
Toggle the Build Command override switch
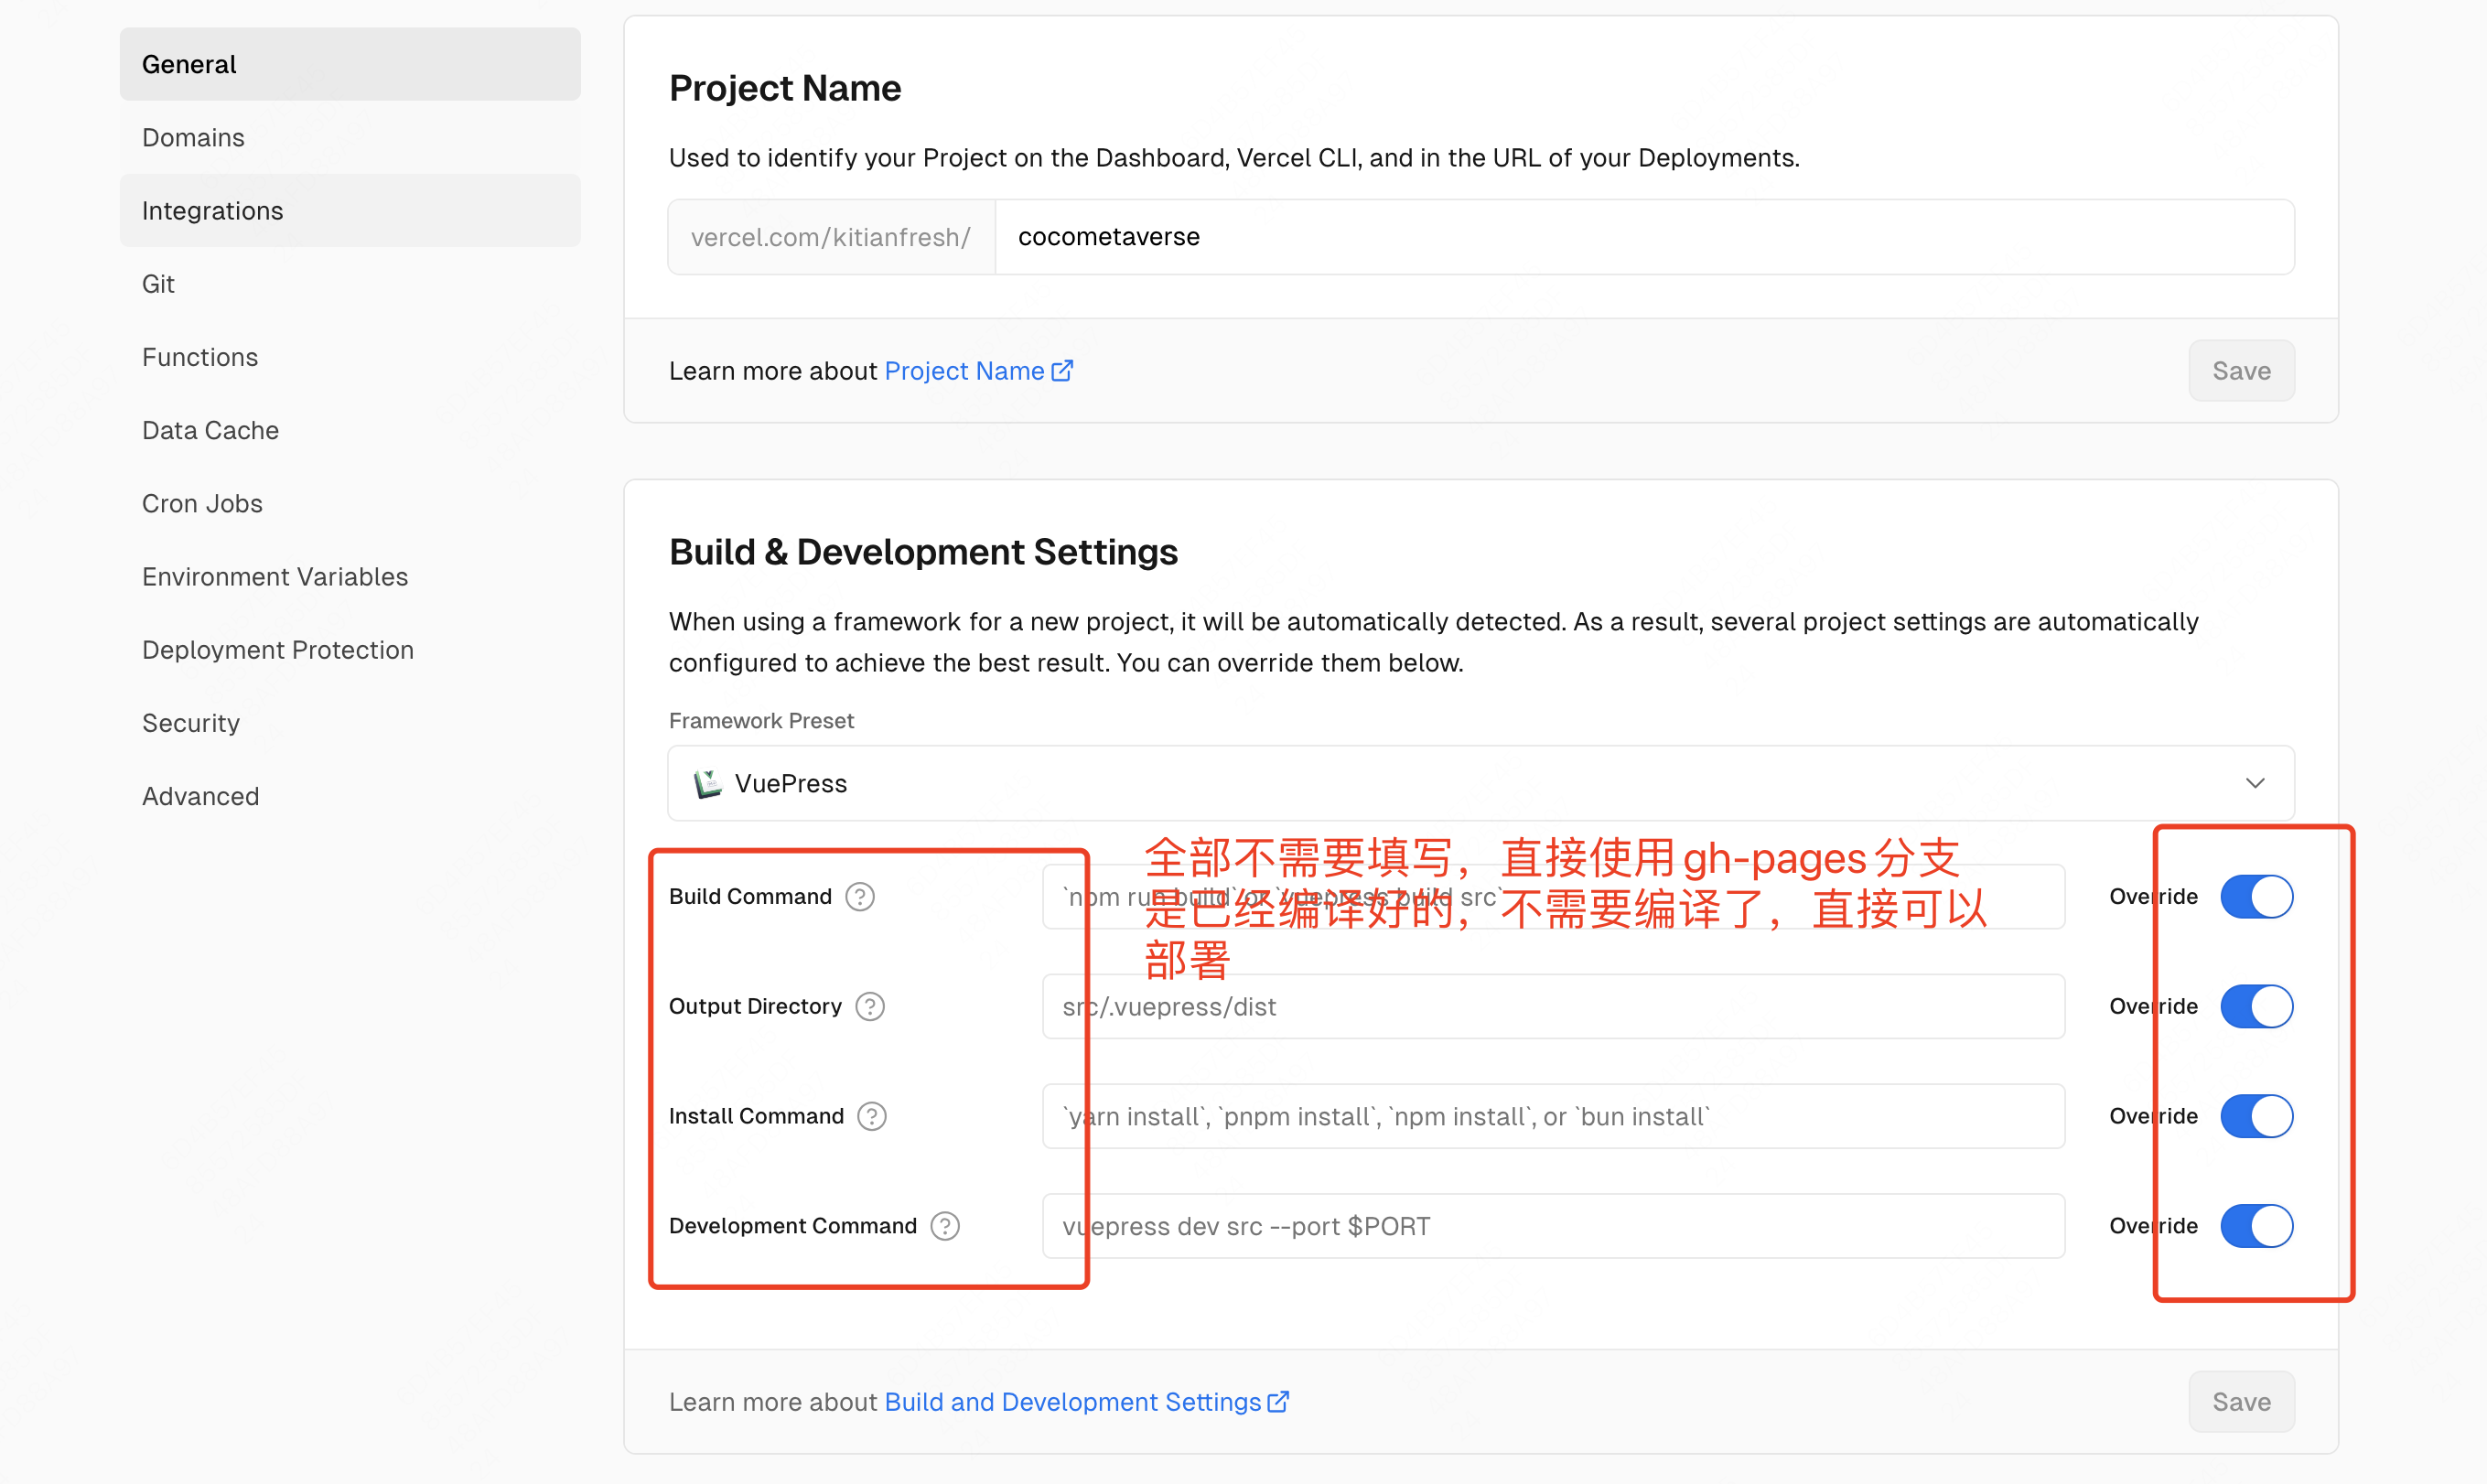(x=2256, y=897)
